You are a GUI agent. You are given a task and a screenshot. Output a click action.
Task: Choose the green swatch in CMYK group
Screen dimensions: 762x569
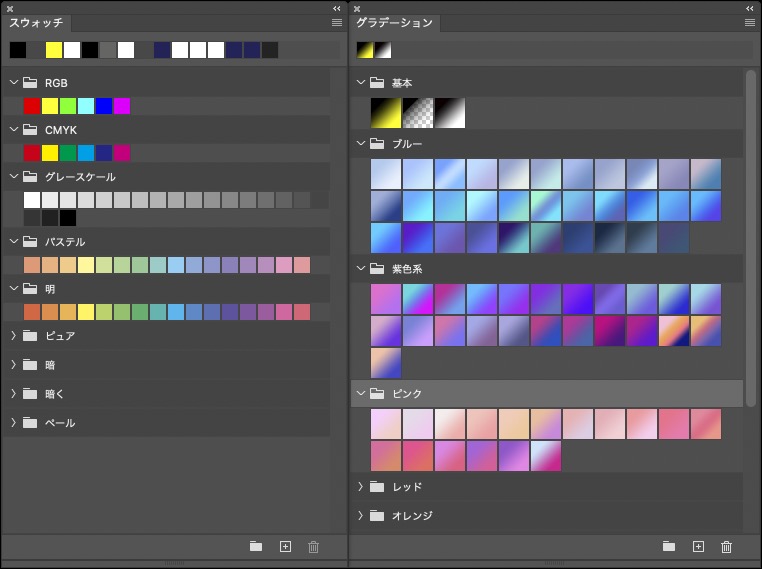point(68,153)
